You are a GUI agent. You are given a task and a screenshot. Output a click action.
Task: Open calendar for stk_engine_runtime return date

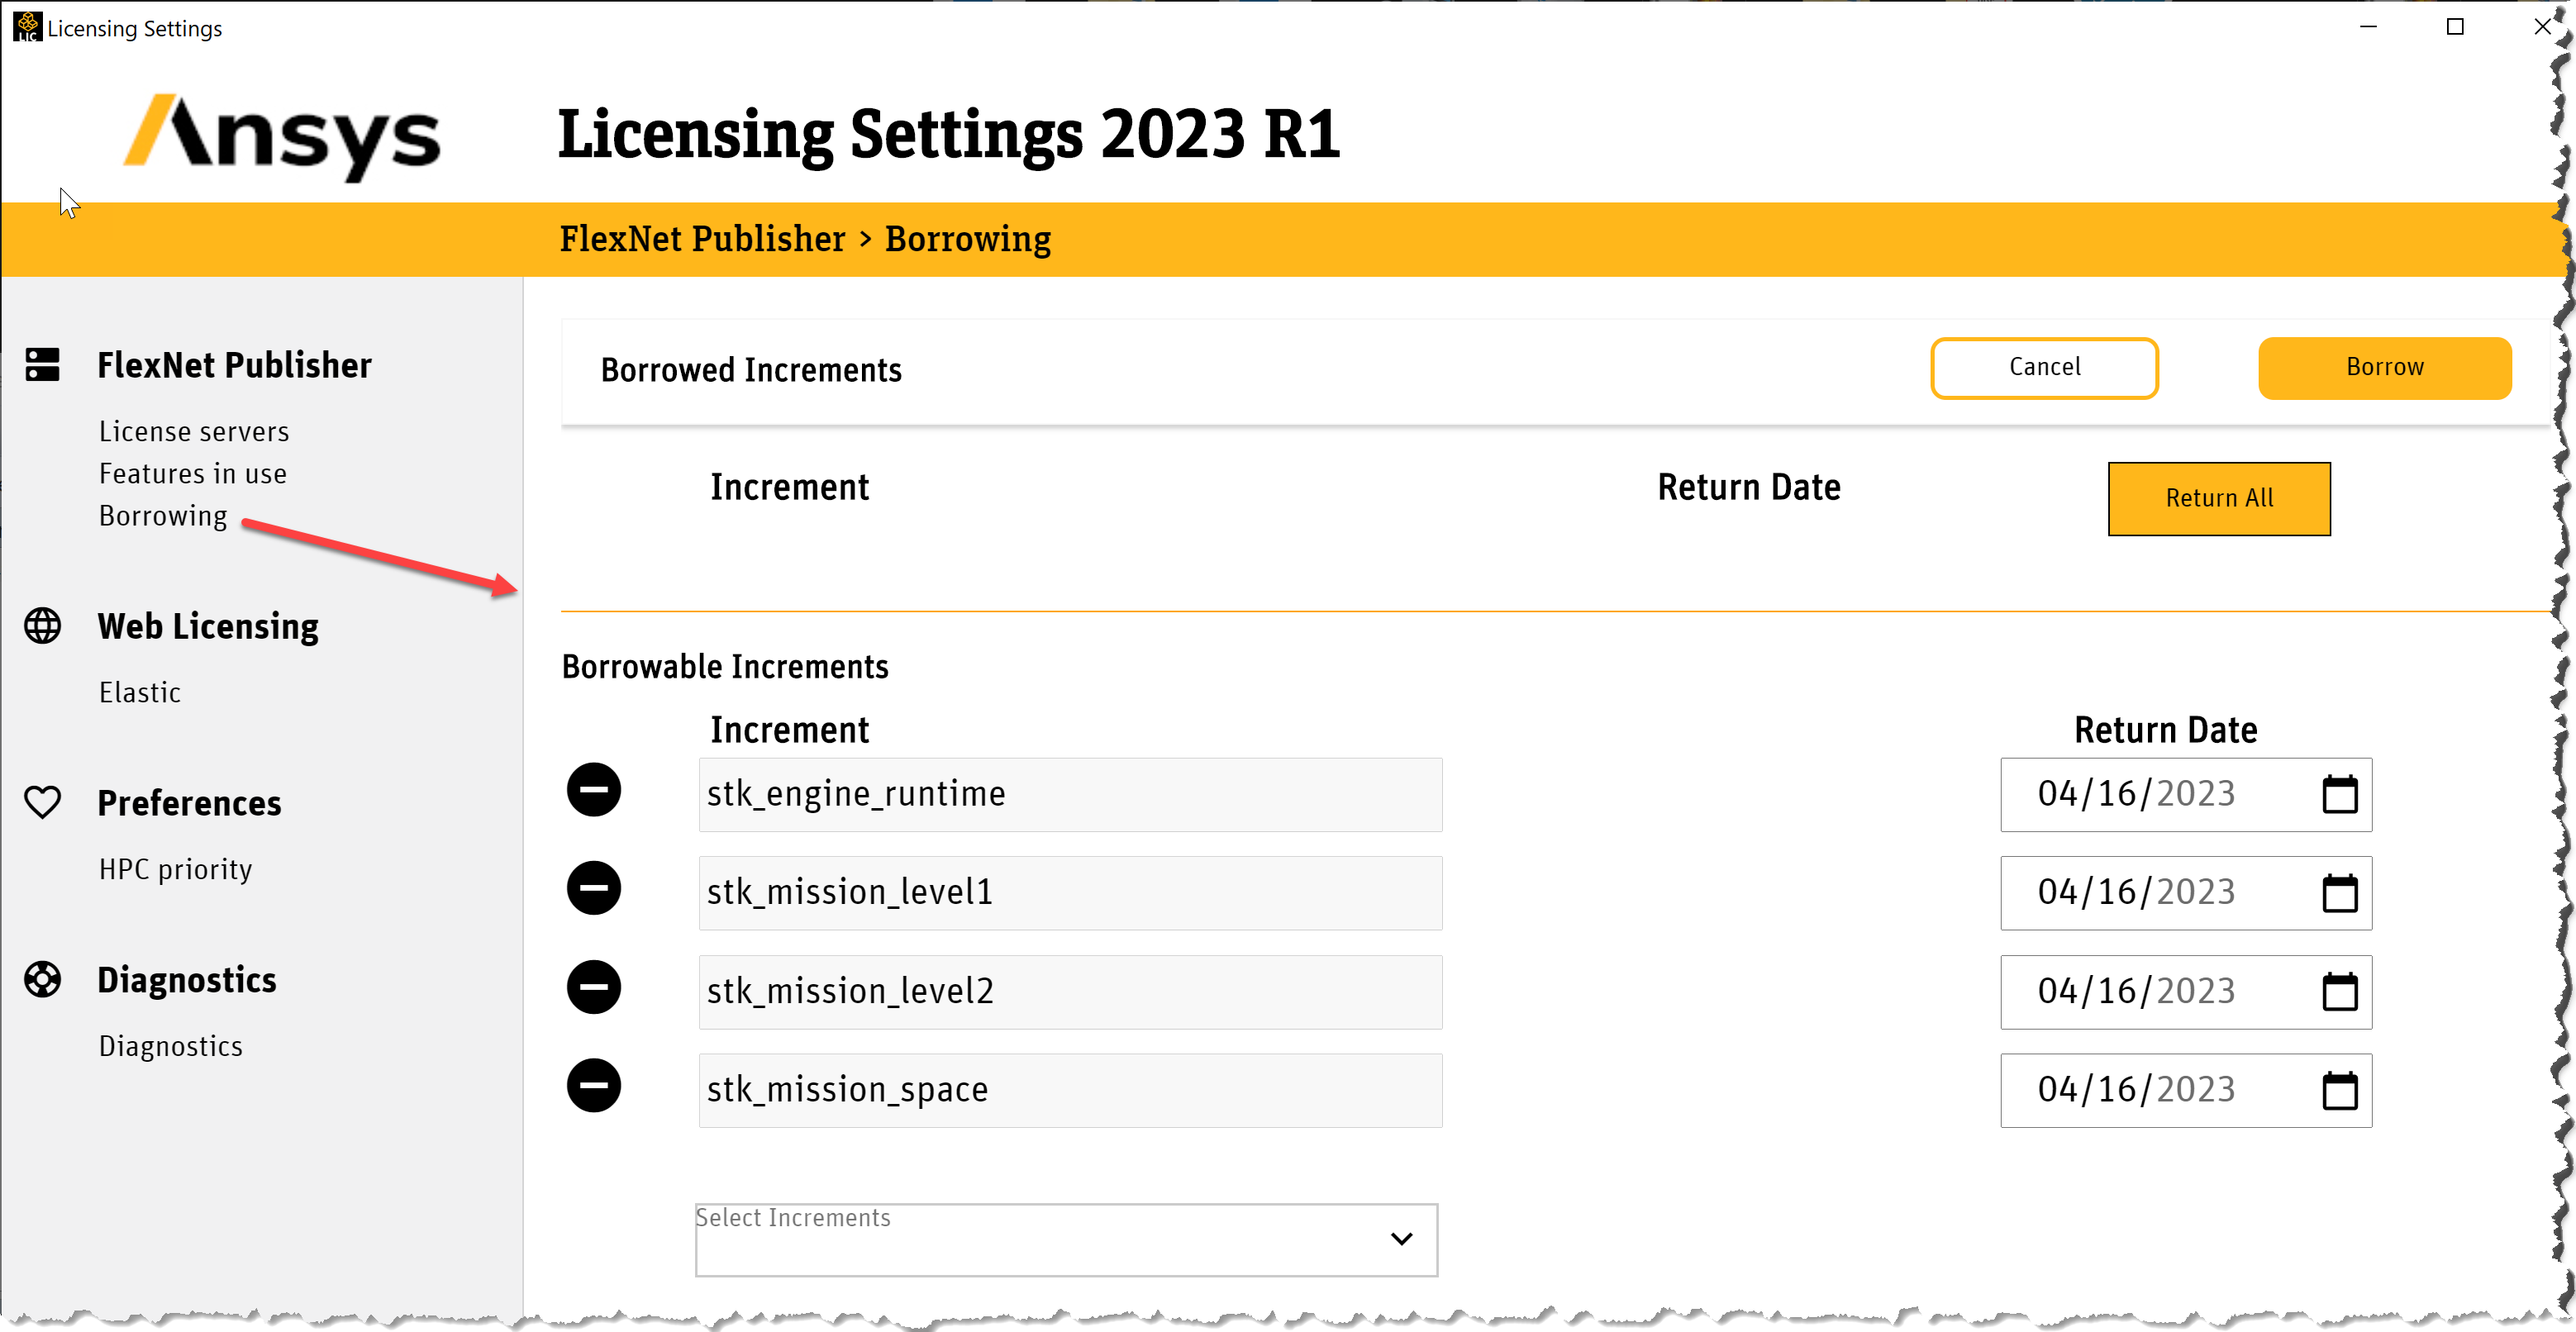[x=2339, y=795]
